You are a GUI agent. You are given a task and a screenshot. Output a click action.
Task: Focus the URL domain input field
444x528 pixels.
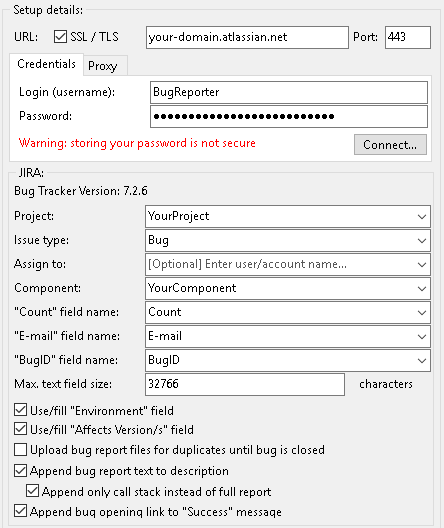click(247, 37)
